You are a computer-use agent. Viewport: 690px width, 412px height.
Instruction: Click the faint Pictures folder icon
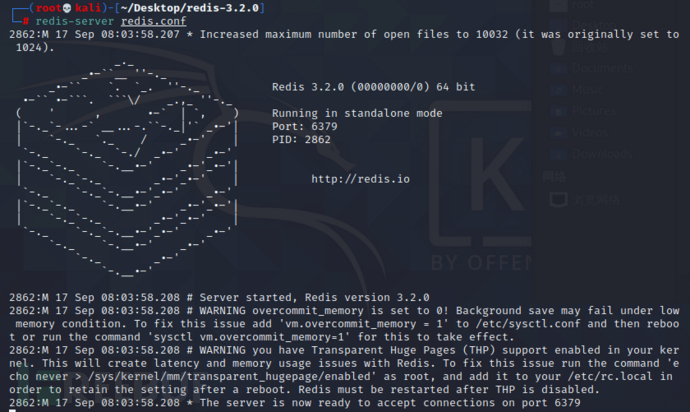point(559,111)
